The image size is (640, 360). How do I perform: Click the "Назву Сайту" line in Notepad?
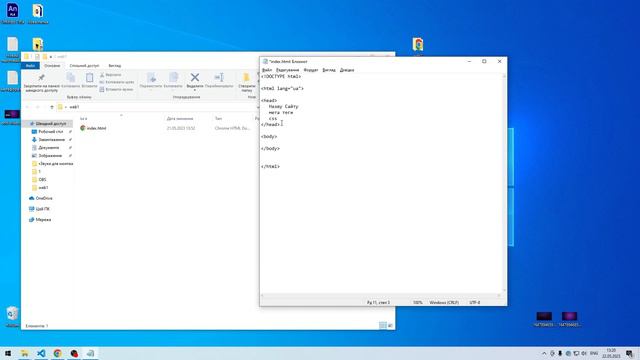pos(283,106)
